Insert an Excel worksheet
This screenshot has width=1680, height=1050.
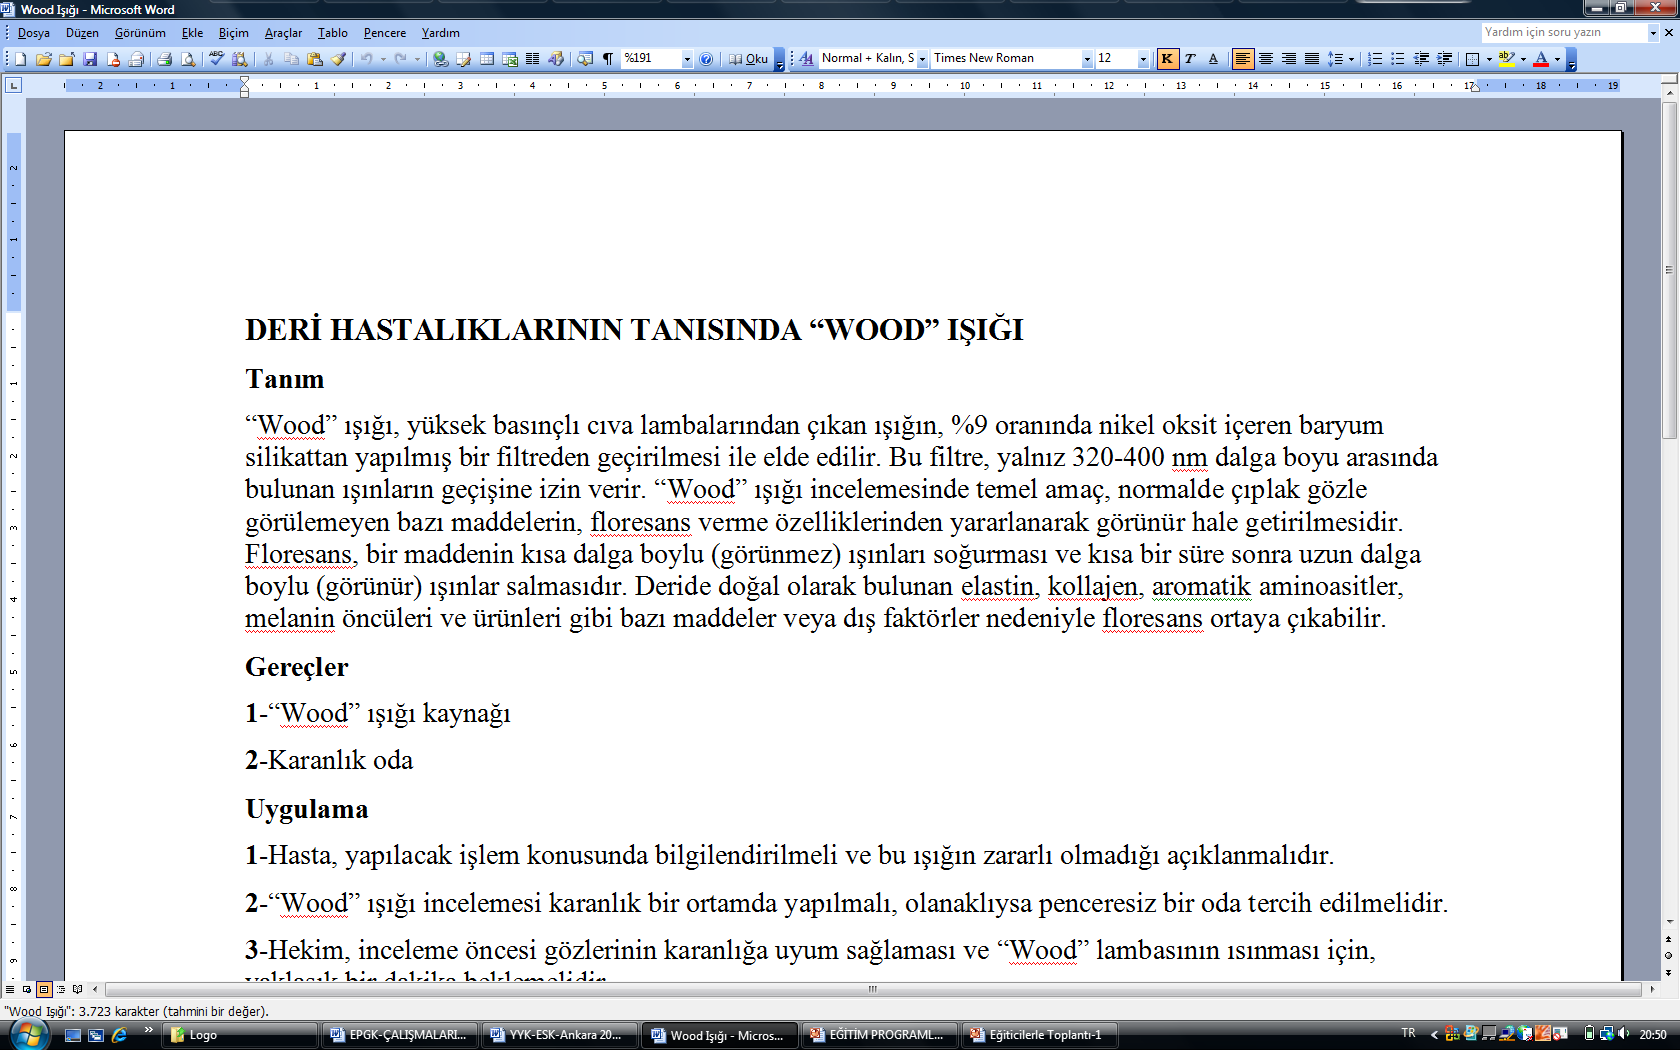pyautogui.click(x=510, y=59)
